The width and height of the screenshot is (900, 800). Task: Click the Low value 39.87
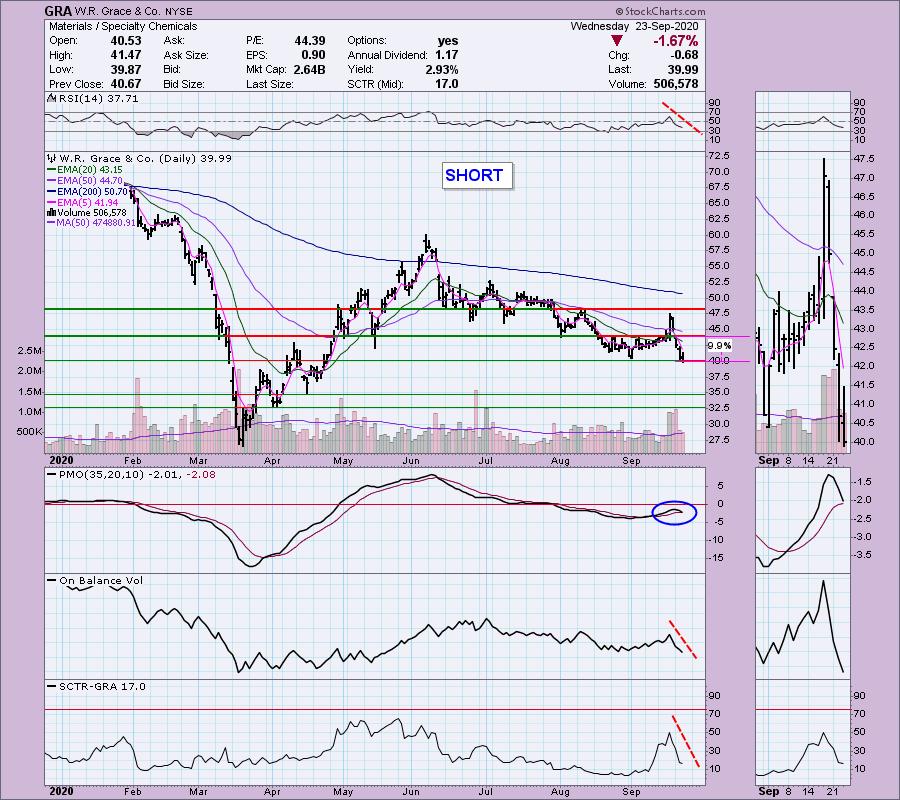pos(126,69)
